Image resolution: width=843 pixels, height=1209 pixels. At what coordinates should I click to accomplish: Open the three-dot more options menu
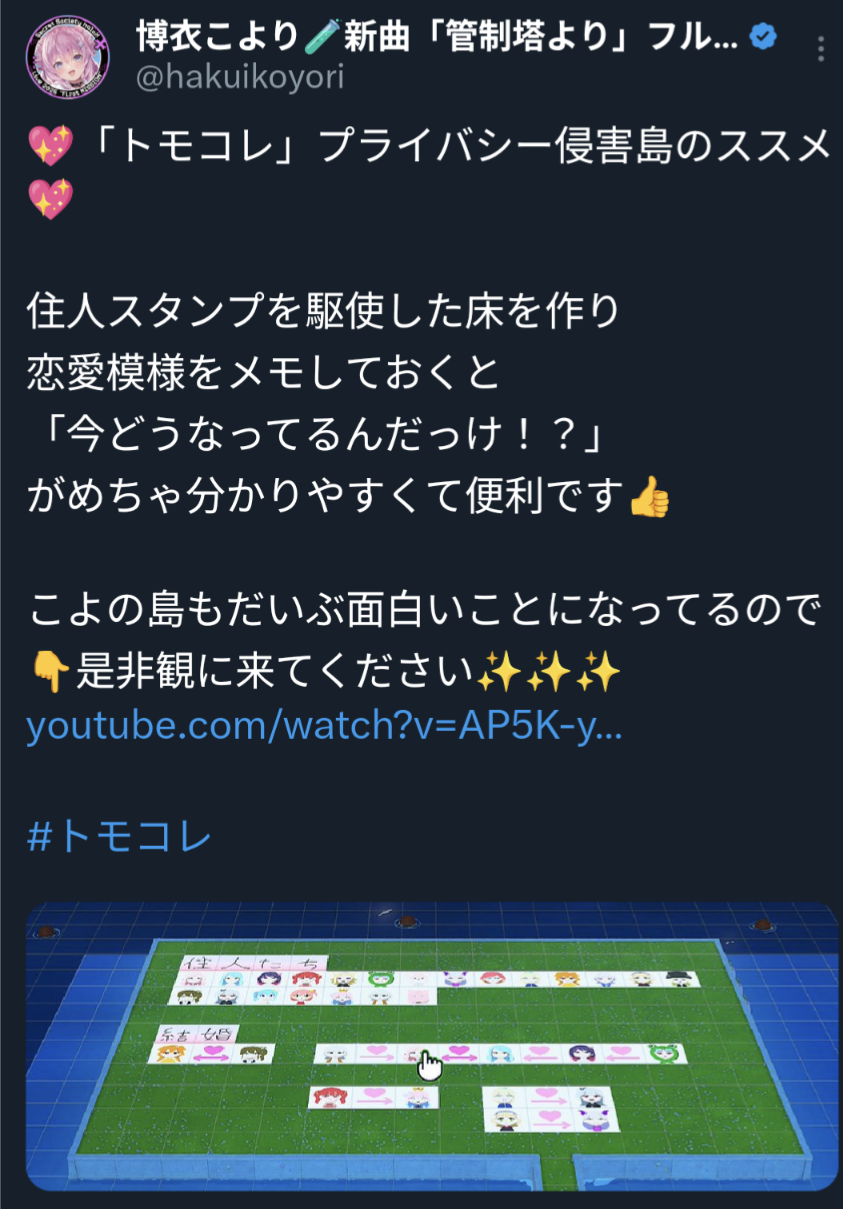pyautogui.click(x=821, y=48)
